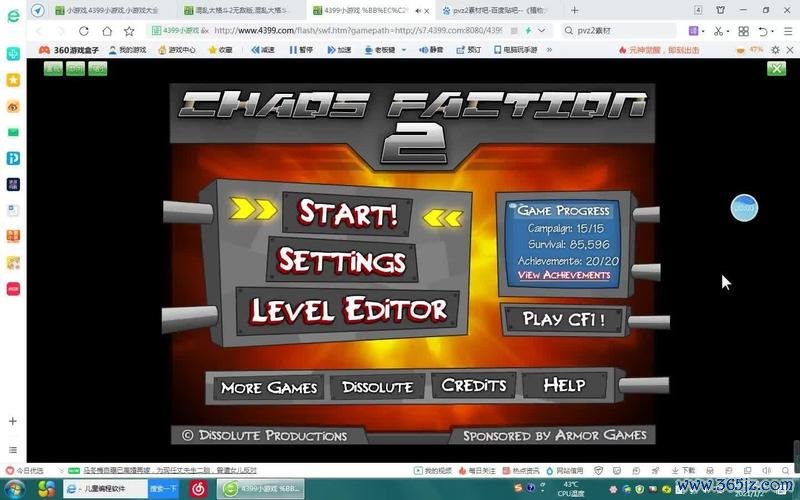
Task: Toggle 静音 mute in game toolbar
Action: (x=431, y=50)
